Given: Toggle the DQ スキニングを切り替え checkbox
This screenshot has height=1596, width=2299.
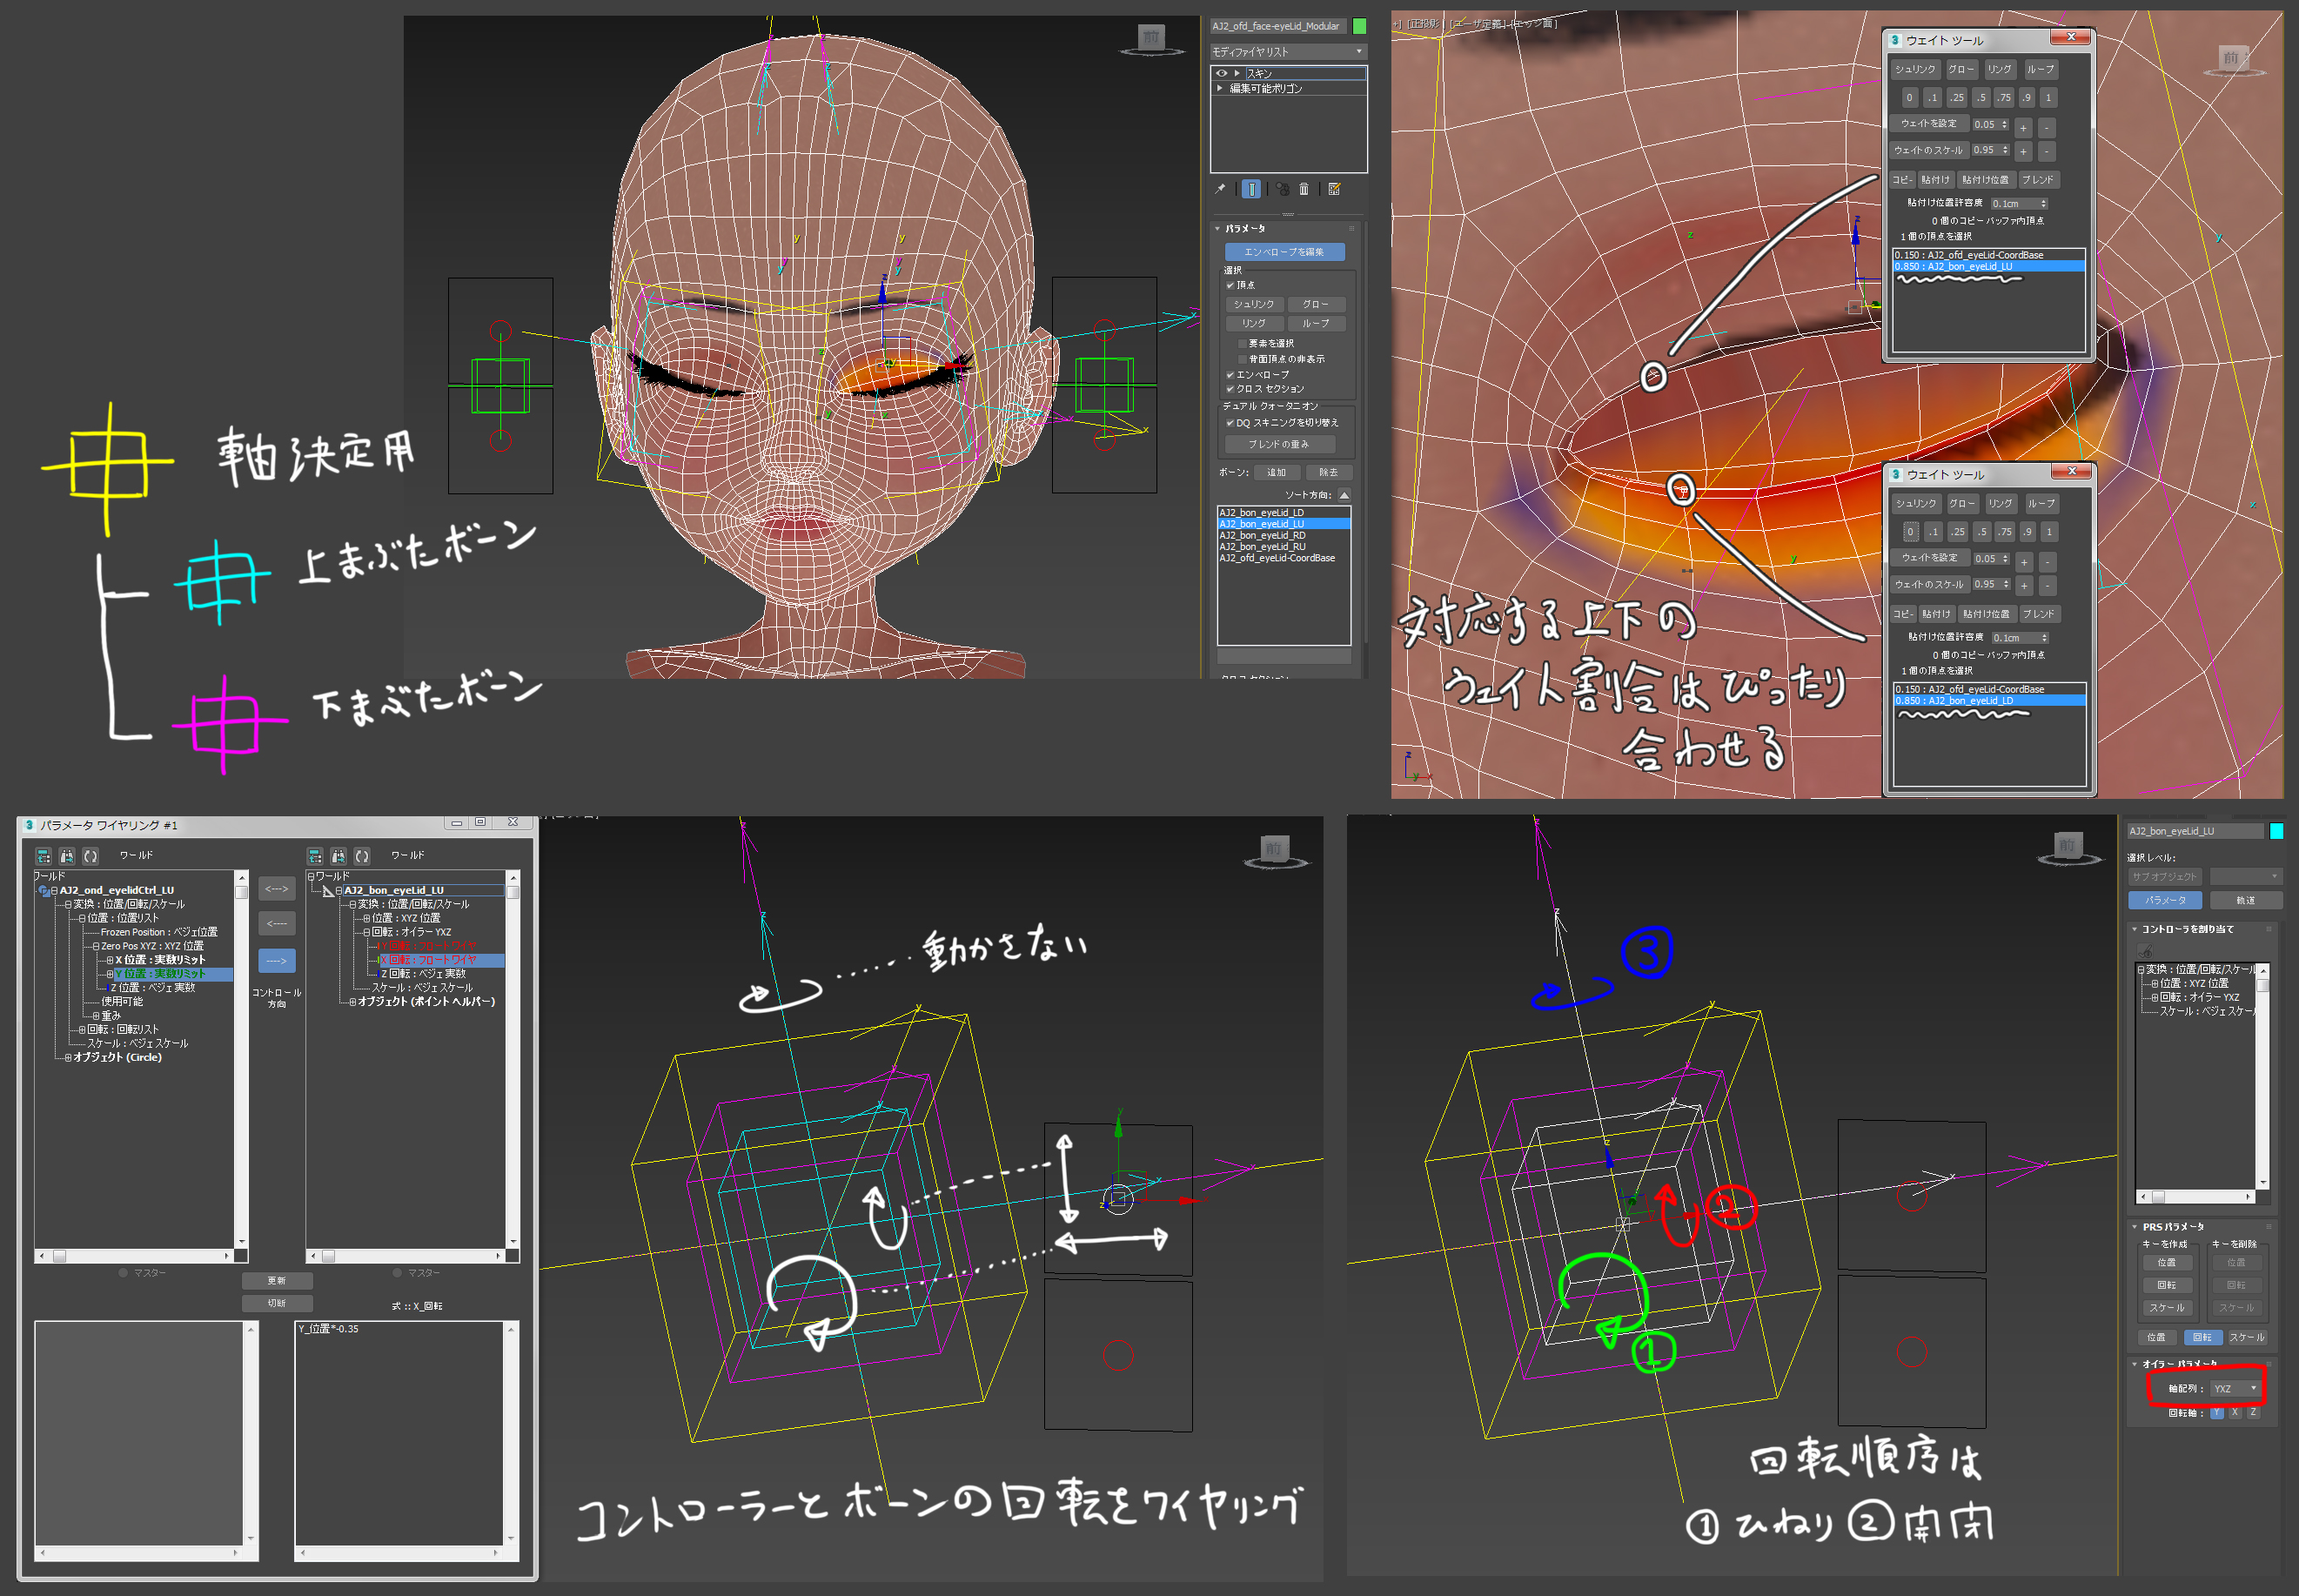Looking at the screenshot, I should coord(1230,423).
